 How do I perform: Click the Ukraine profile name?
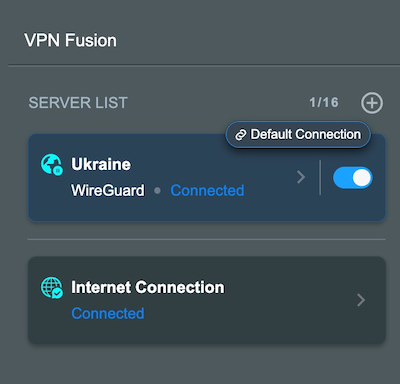101,164
